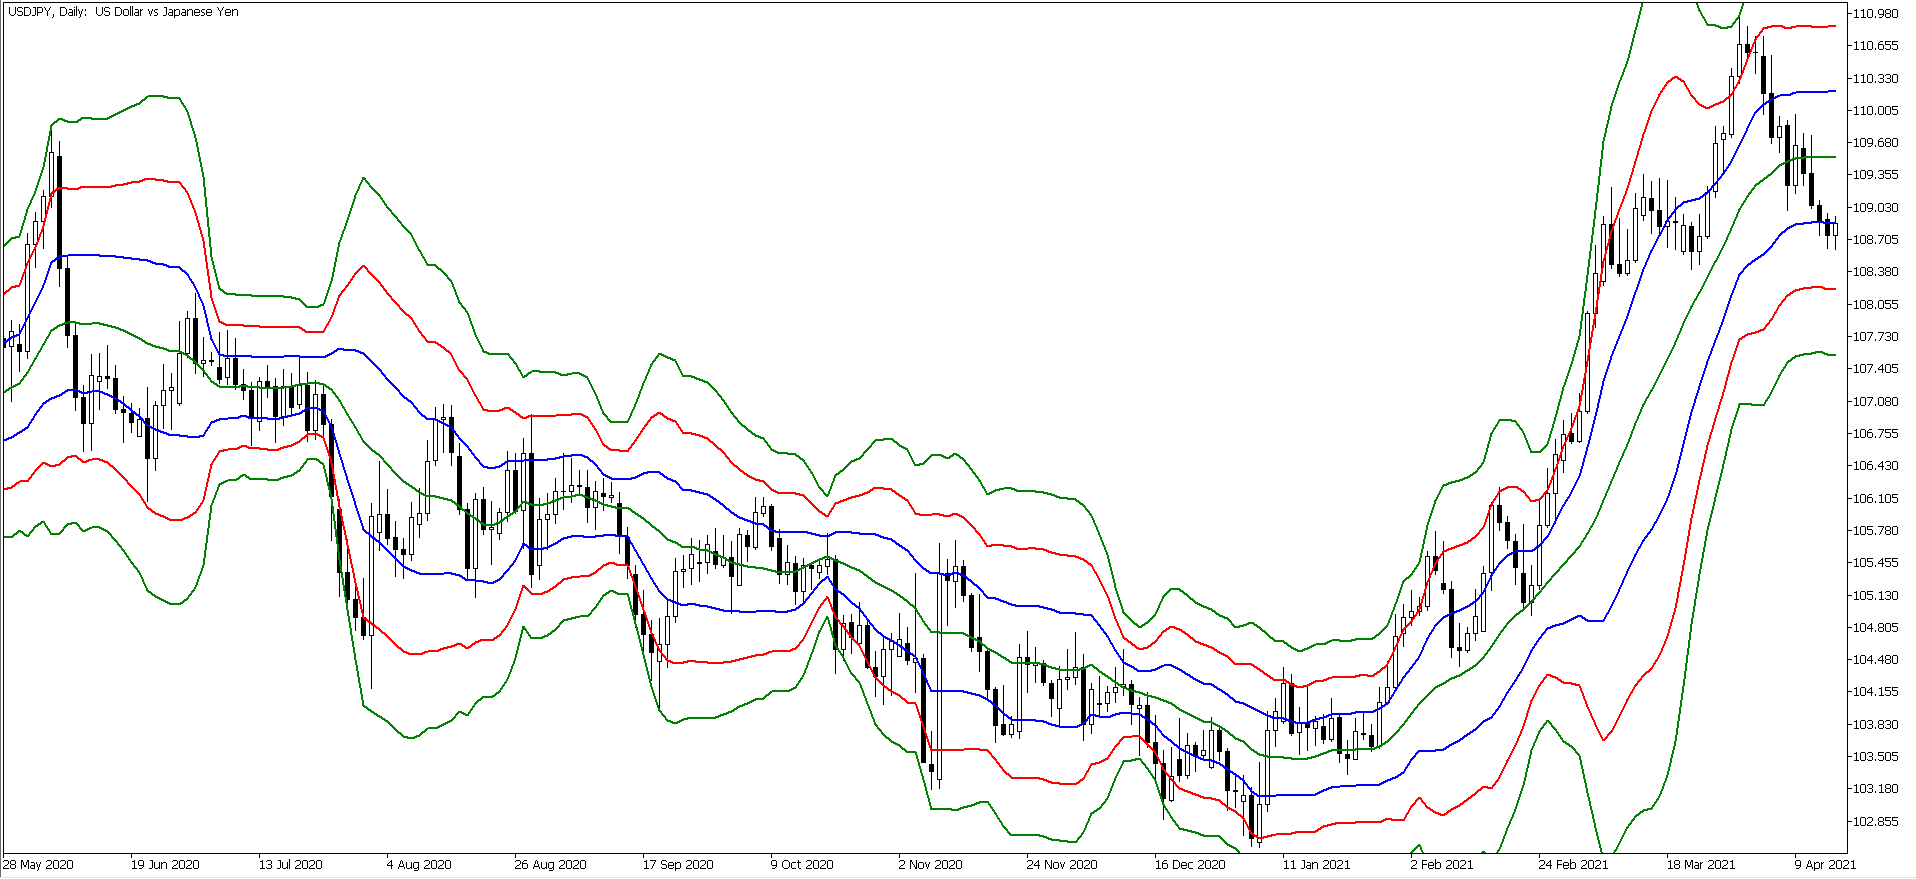The height and width of the screenshot is (879, 1916).
Task: Click the 17 Sep 2020 date label
Action: click(x=678, y=865)
